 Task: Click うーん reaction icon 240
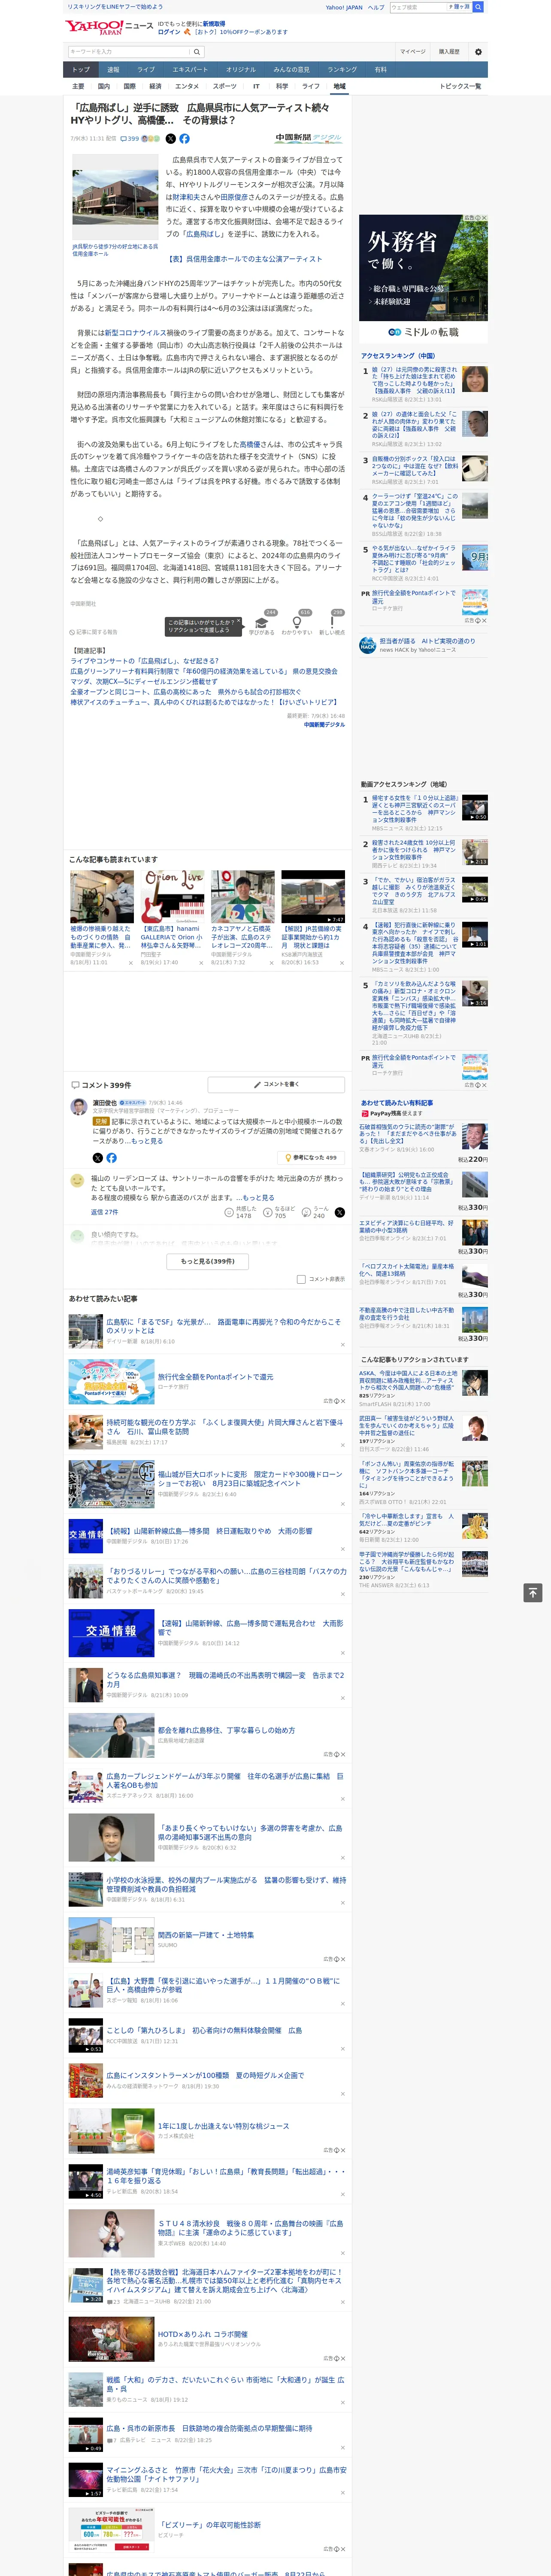305,1212
